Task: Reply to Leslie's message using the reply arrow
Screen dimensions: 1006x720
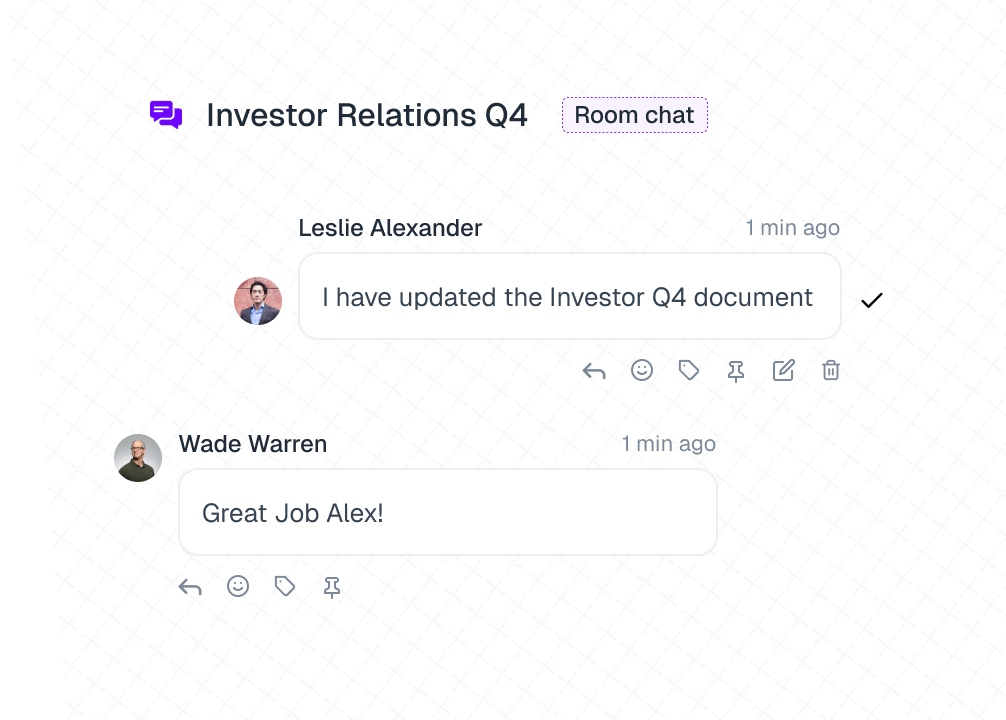Action: click(594, 370)
